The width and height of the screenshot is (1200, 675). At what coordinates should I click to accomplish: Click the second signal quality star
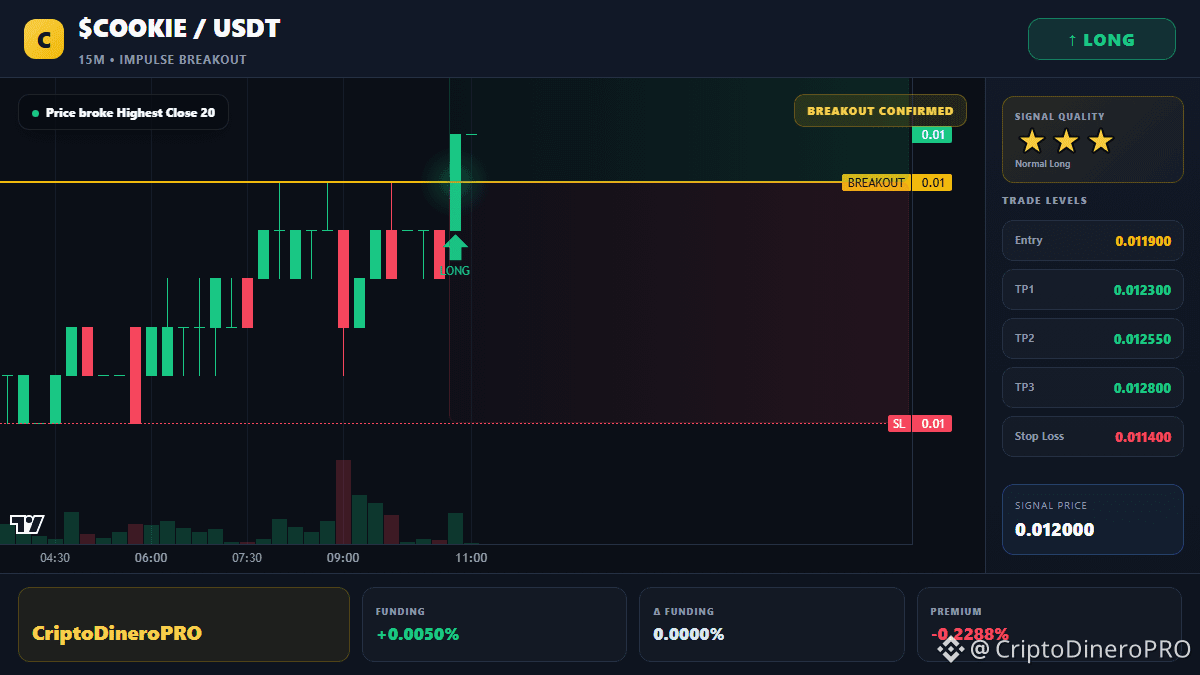point(1066,141)
